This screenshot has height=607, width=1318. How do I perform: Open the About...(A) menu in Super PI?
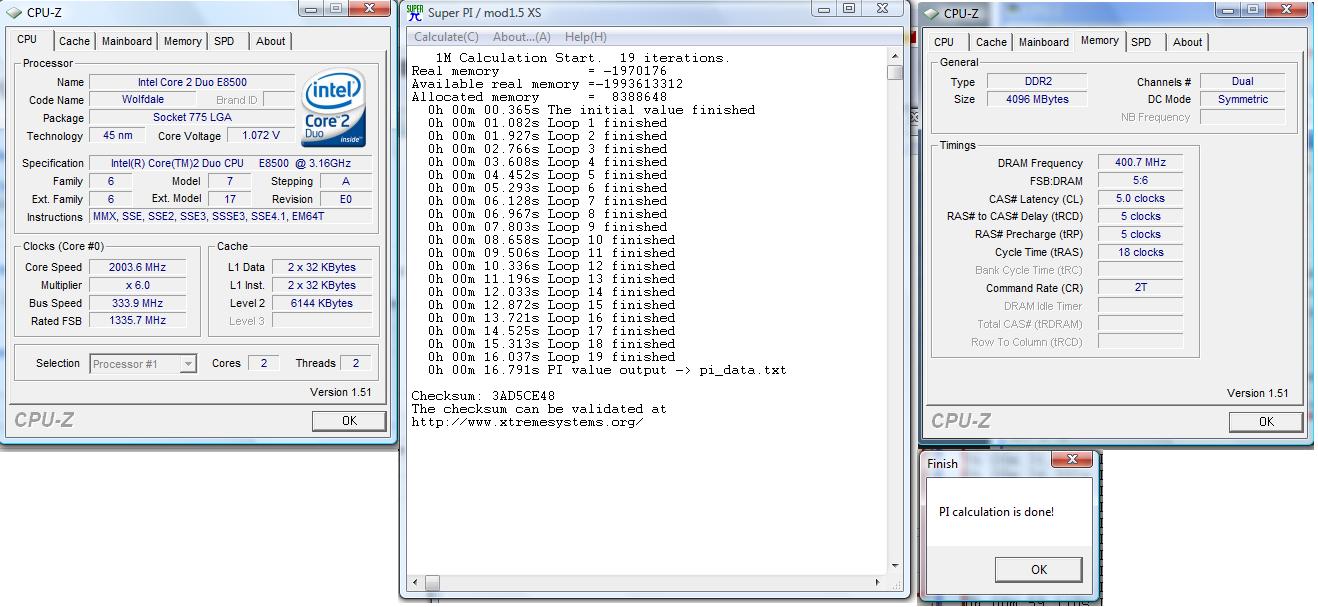(x=522, y=37)
